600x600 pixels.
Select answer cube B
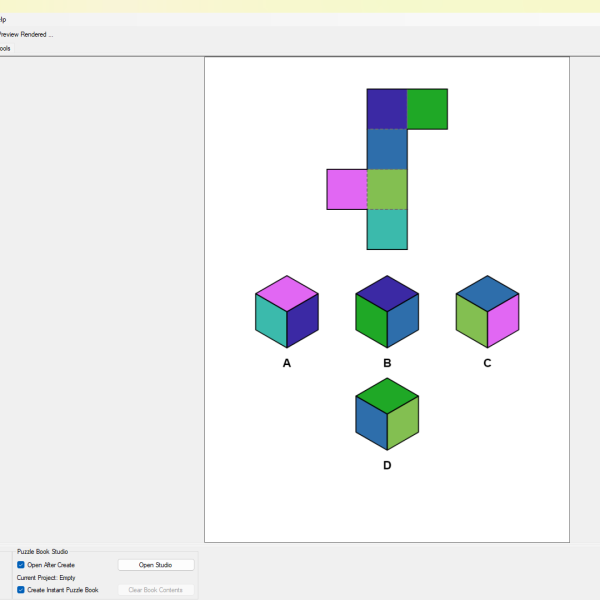[387, 311]
